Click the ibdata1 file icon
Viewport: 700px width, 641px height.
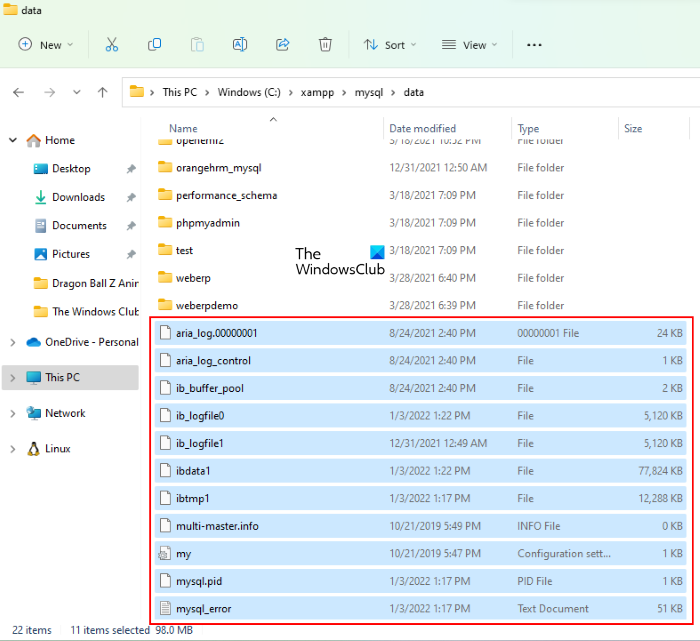(x=165, y=470)
